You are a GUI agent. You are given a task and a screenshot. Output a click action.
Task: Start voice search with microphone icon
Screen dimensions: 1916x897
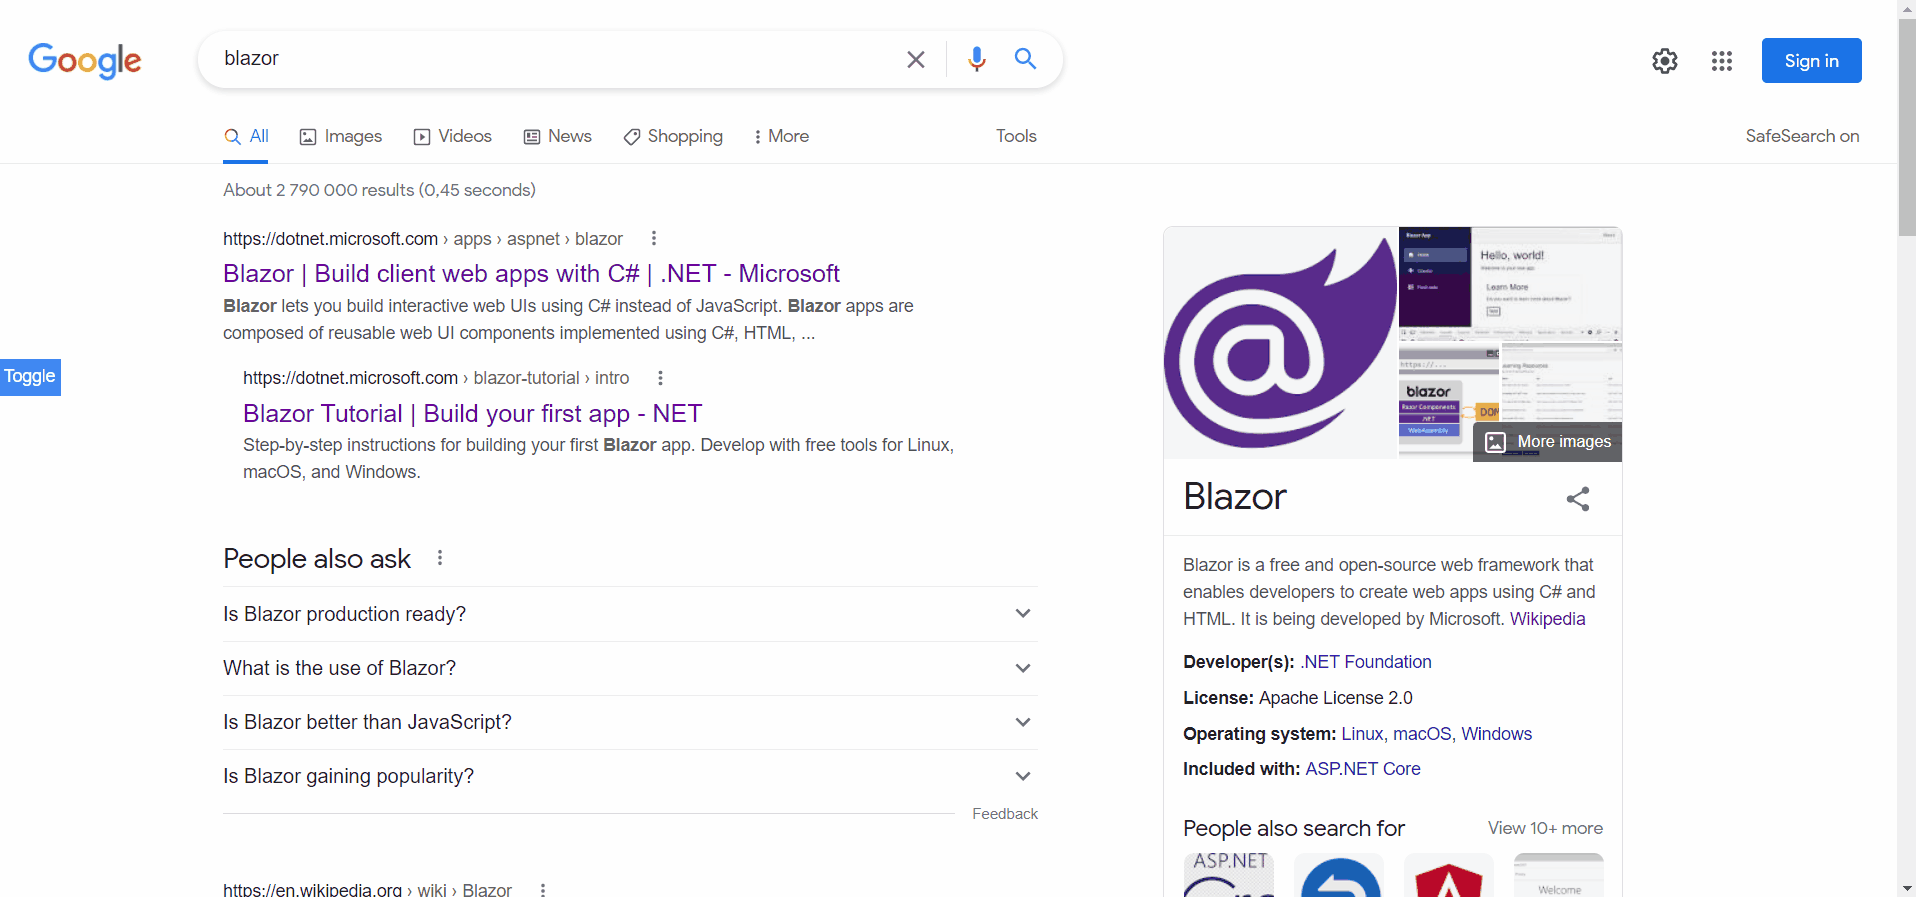[977, 59]
